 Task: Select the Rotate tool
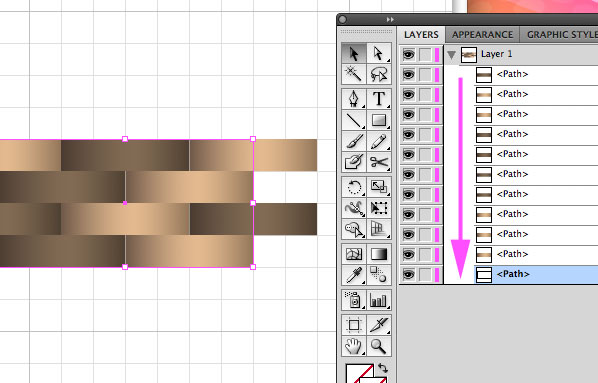pos(354,187)
